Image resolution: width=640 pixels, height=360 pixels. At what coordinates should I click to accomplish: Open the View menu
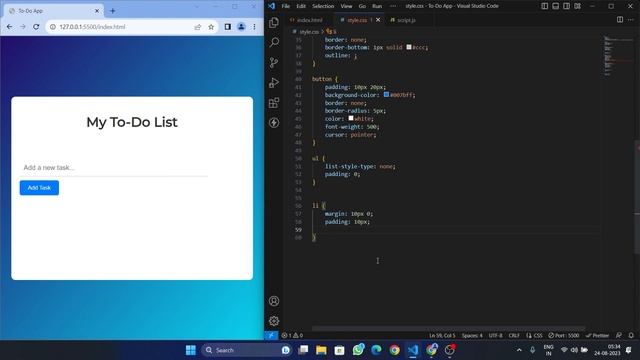click(346, 6)
